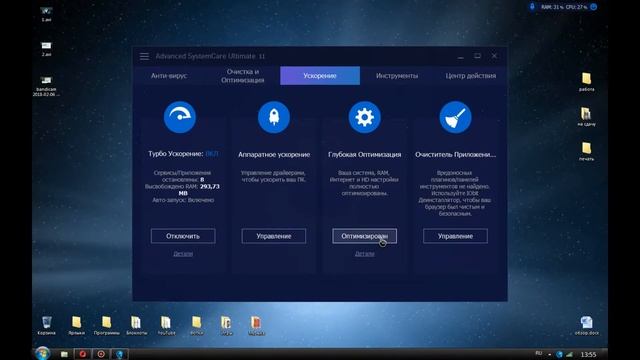Click the round blue icon right of CPU

point(594,7)
